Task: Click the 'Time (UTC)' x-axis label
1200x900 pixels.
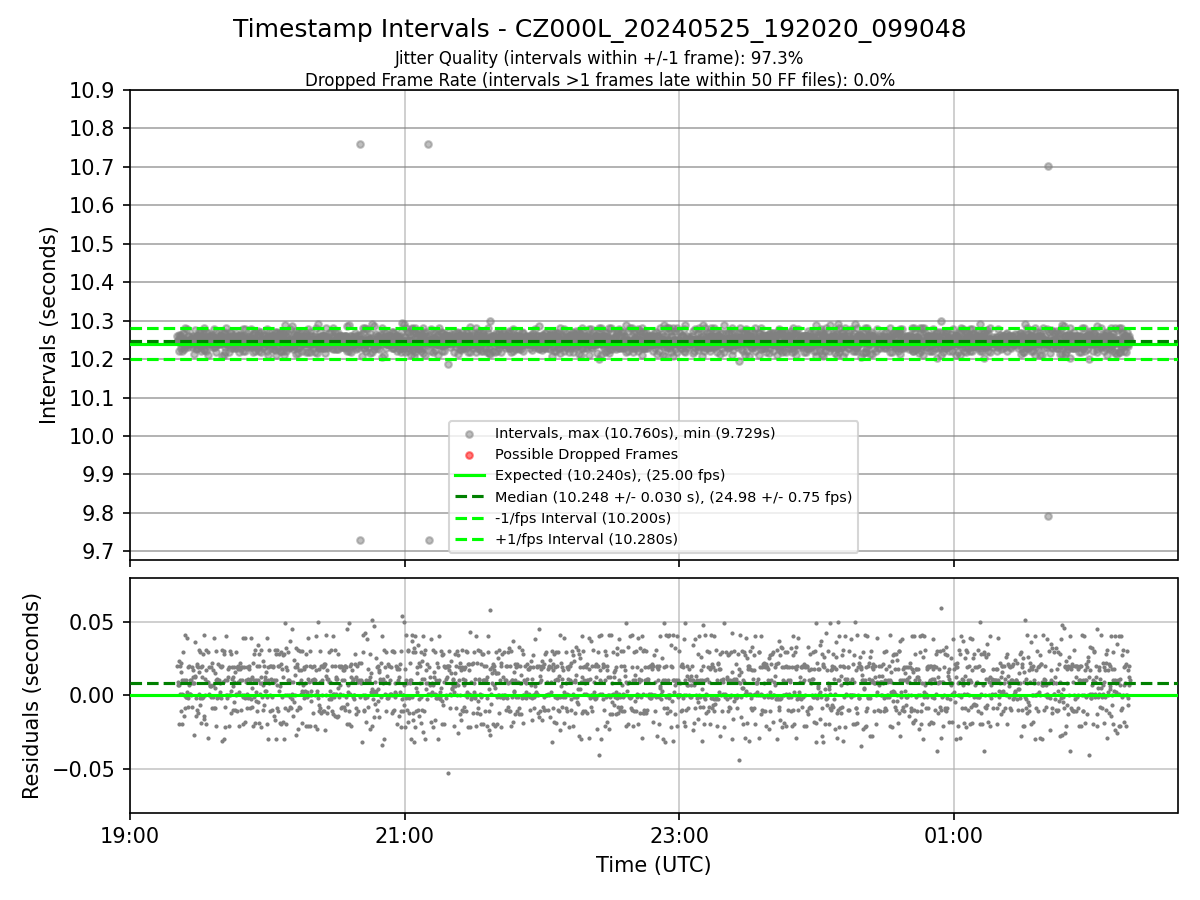Action: (x=653, y=865)
